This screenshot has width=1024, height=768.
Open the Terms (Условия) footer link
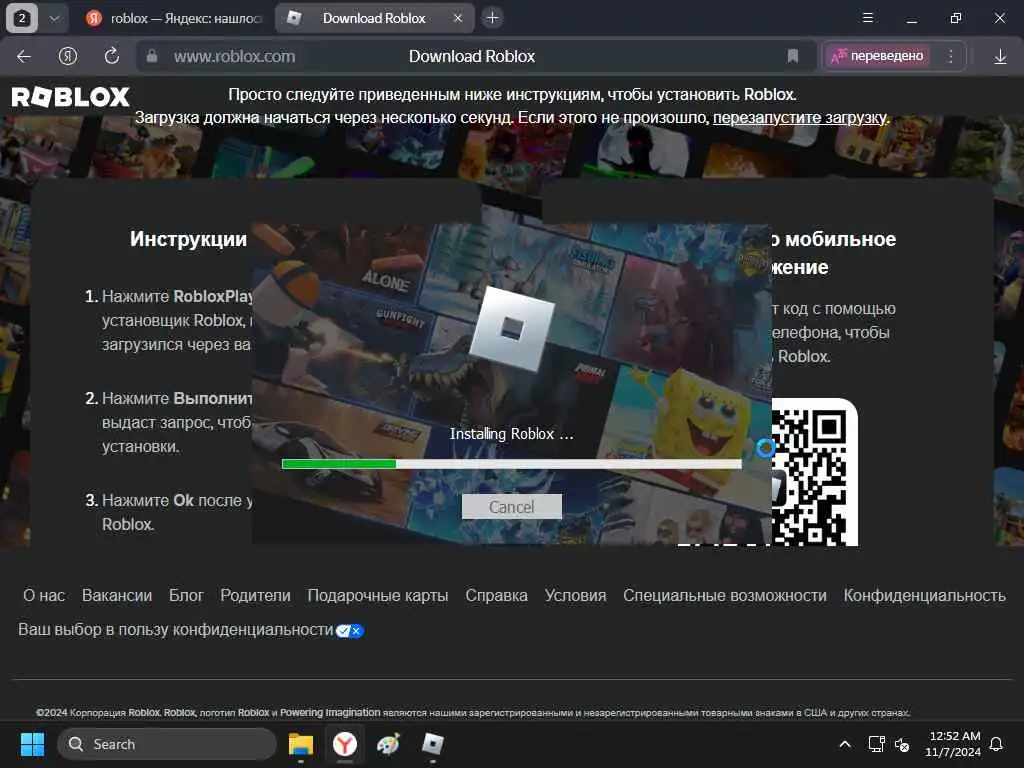click(575, 596)
